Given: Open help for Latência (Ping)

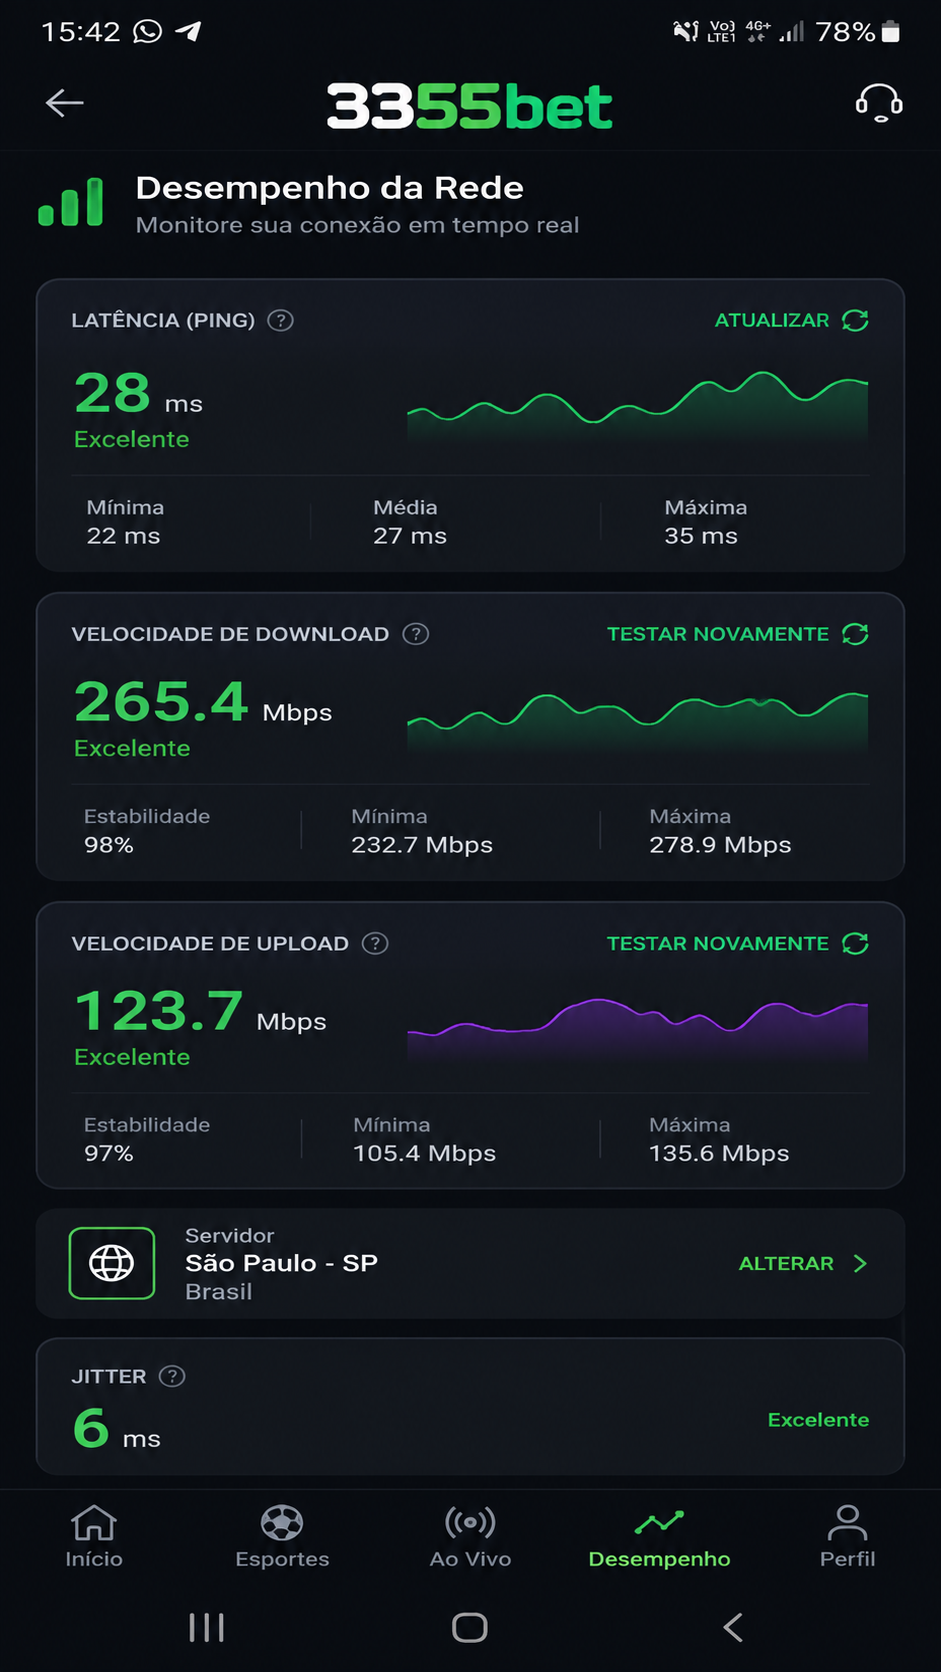Looking at the screenshot, I should pyautogui.click(x=281, y=320).
